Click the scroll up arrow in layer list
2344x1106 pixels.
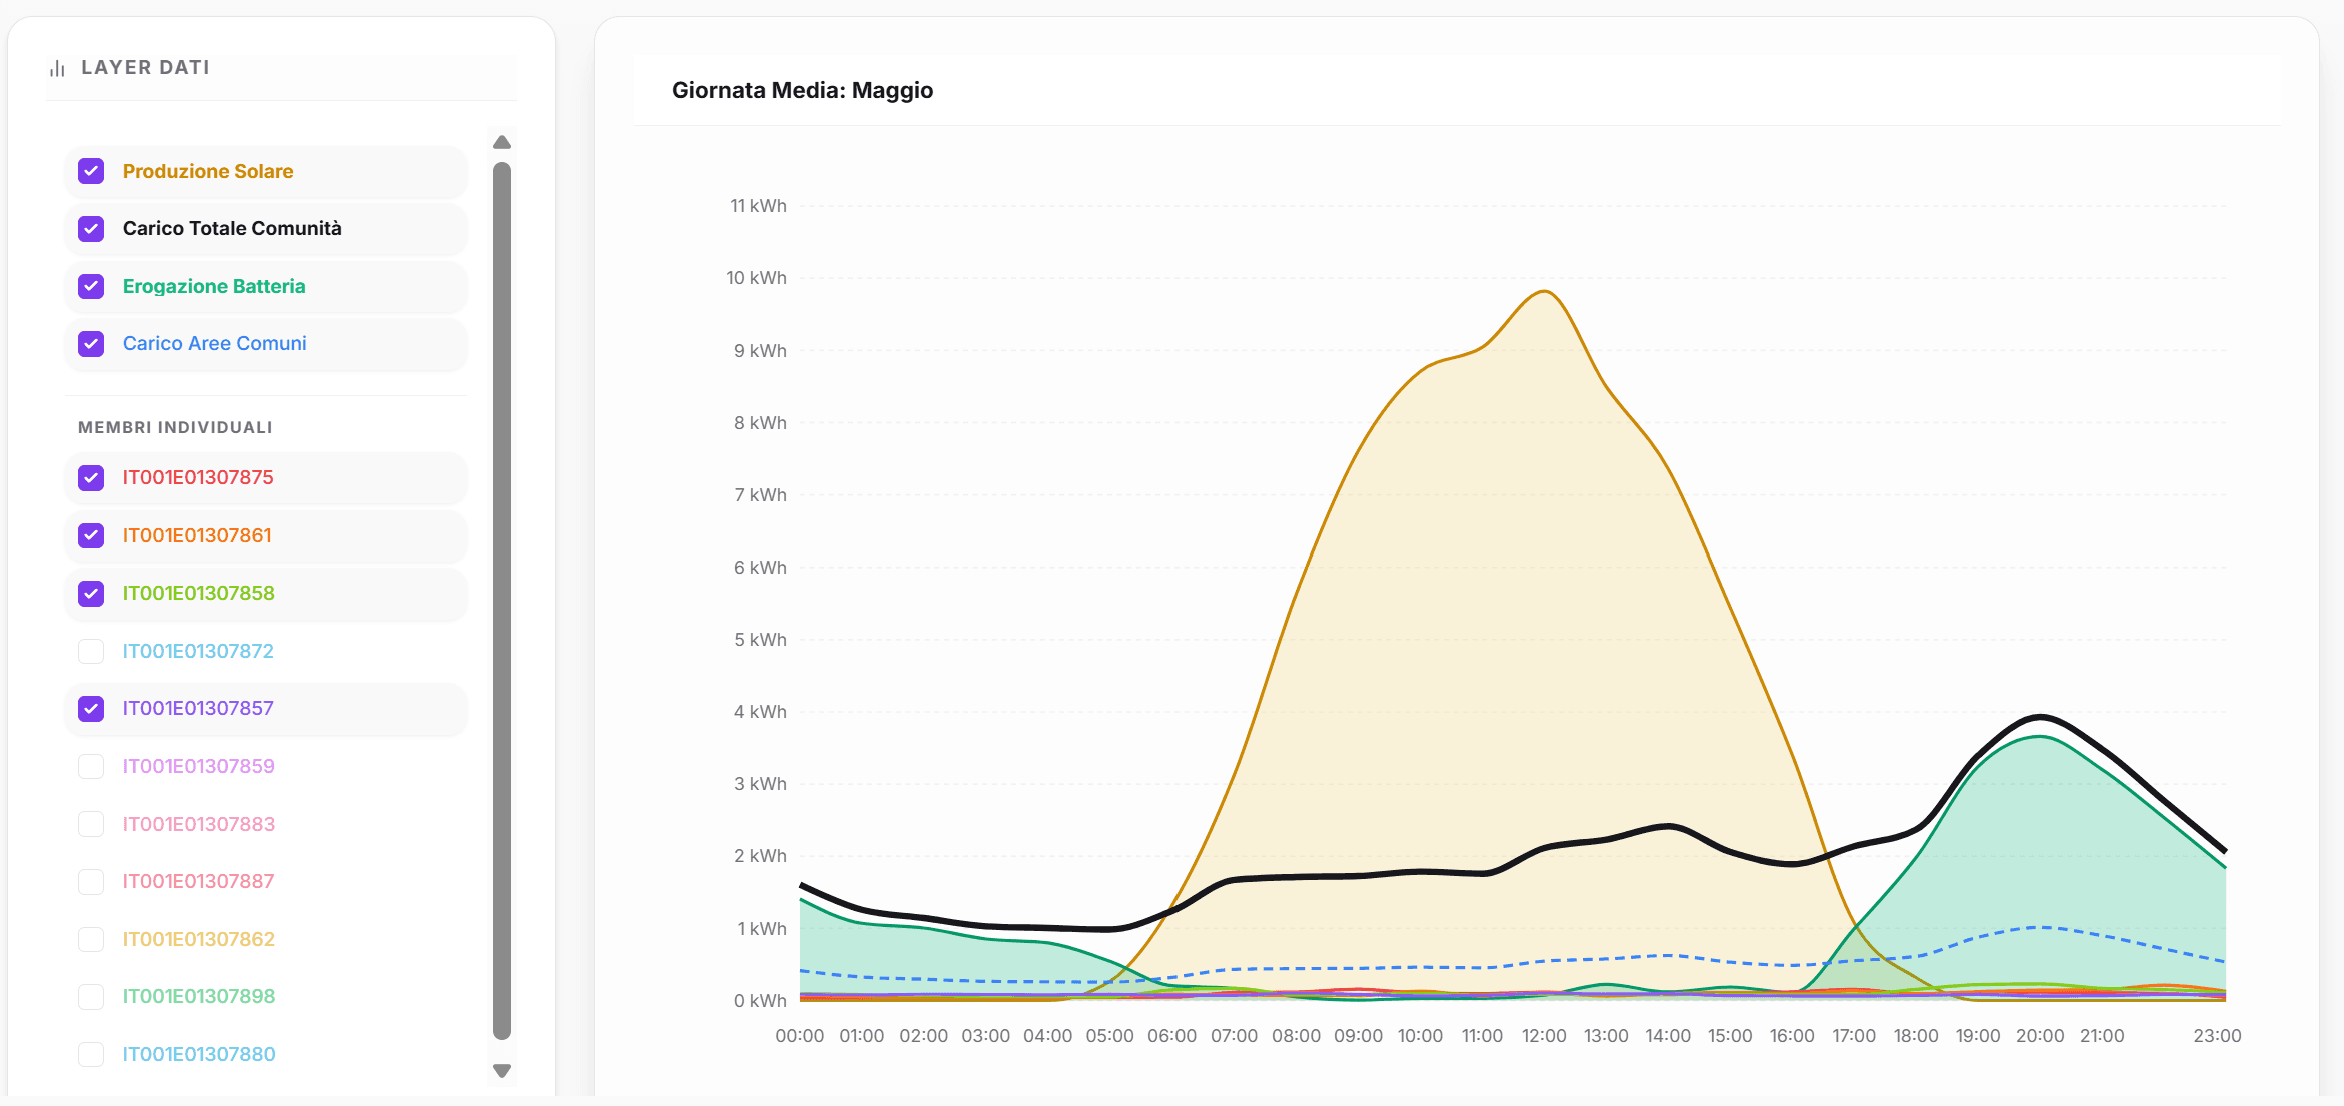click(x=502, y=143)
